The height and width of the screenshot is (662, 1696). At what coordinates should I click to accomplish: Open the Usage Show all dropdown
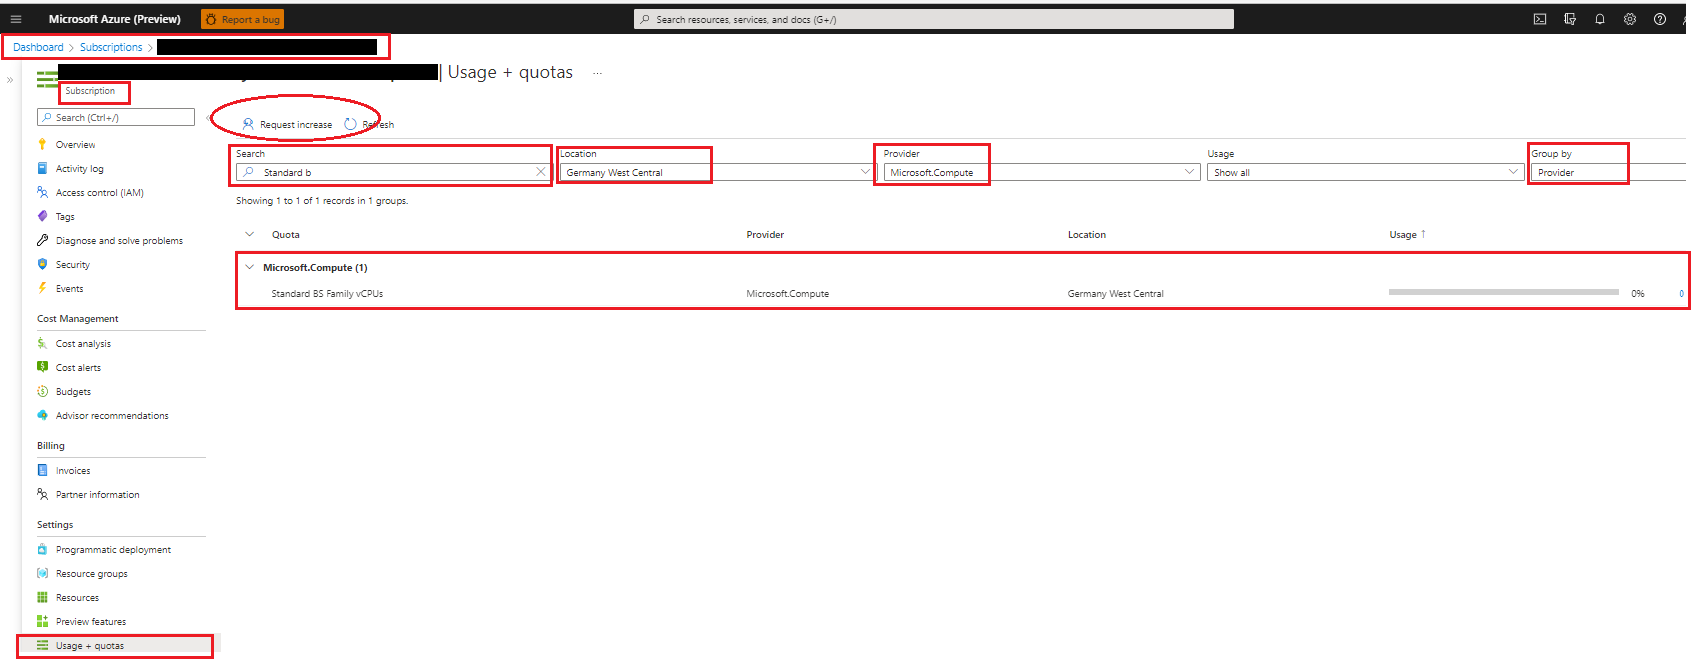tap(1365, 172)
